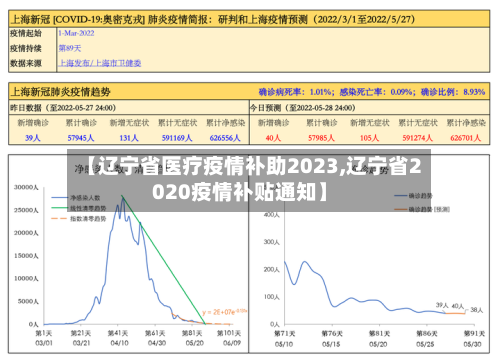Select the 今日预测 (至2022-05-28 24:00) heading
The image size is (500, 362).
point(303,108)
